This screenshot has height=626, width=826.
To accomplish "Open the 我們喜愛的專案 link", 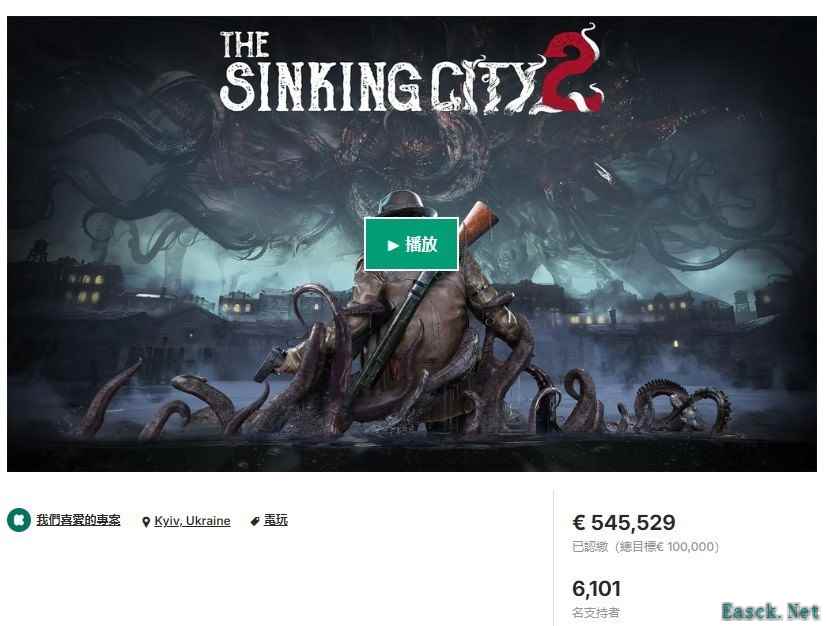I will pyautogui.click(x=78, y=520).
